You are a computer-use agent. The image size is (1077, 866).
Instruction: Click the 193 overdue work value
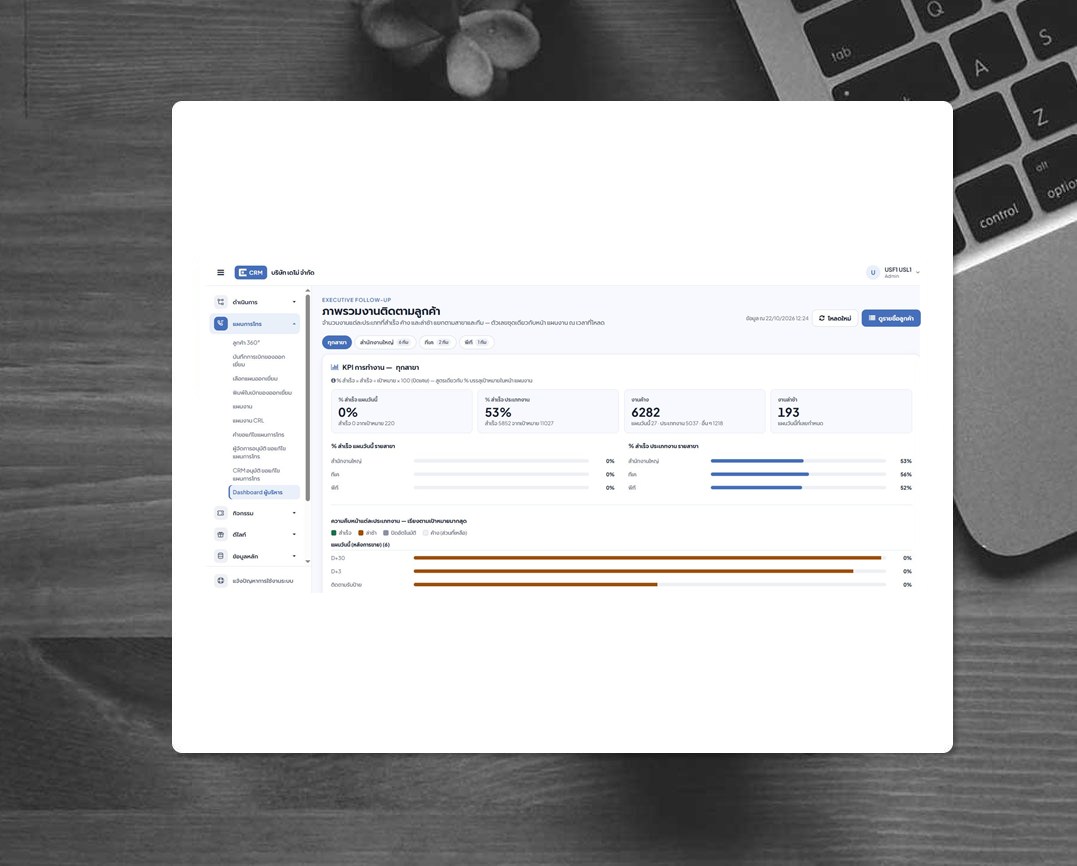(x=789, y=412)
